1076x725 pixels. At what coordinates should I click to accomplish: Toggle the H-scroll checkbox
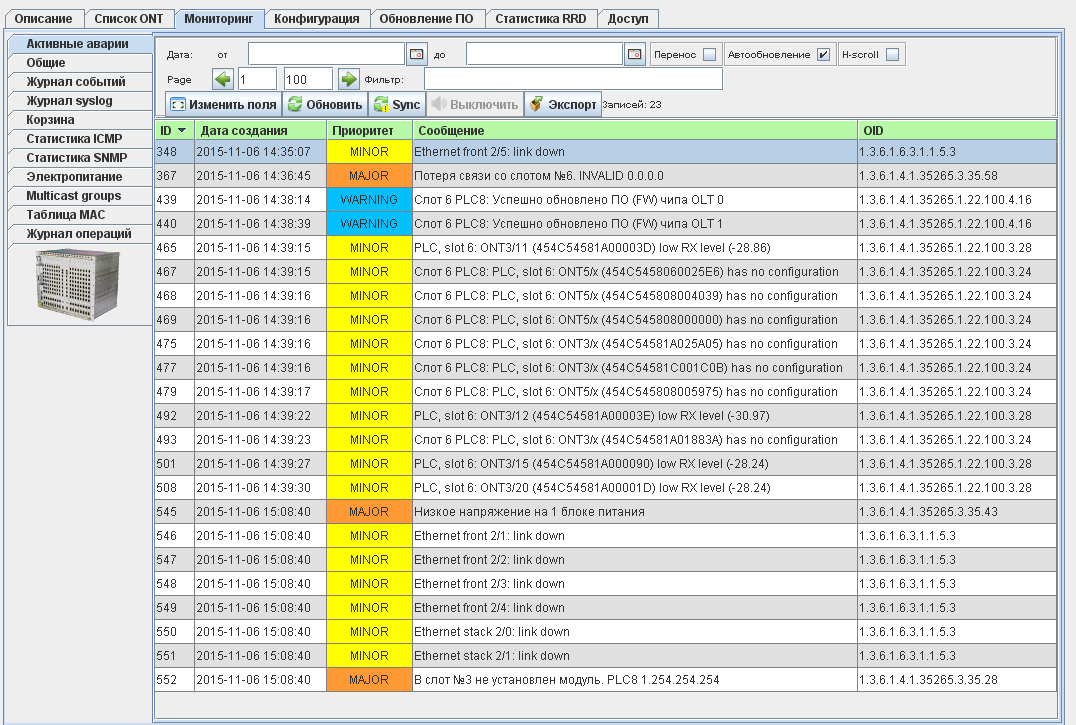click(x=892, y=55)
